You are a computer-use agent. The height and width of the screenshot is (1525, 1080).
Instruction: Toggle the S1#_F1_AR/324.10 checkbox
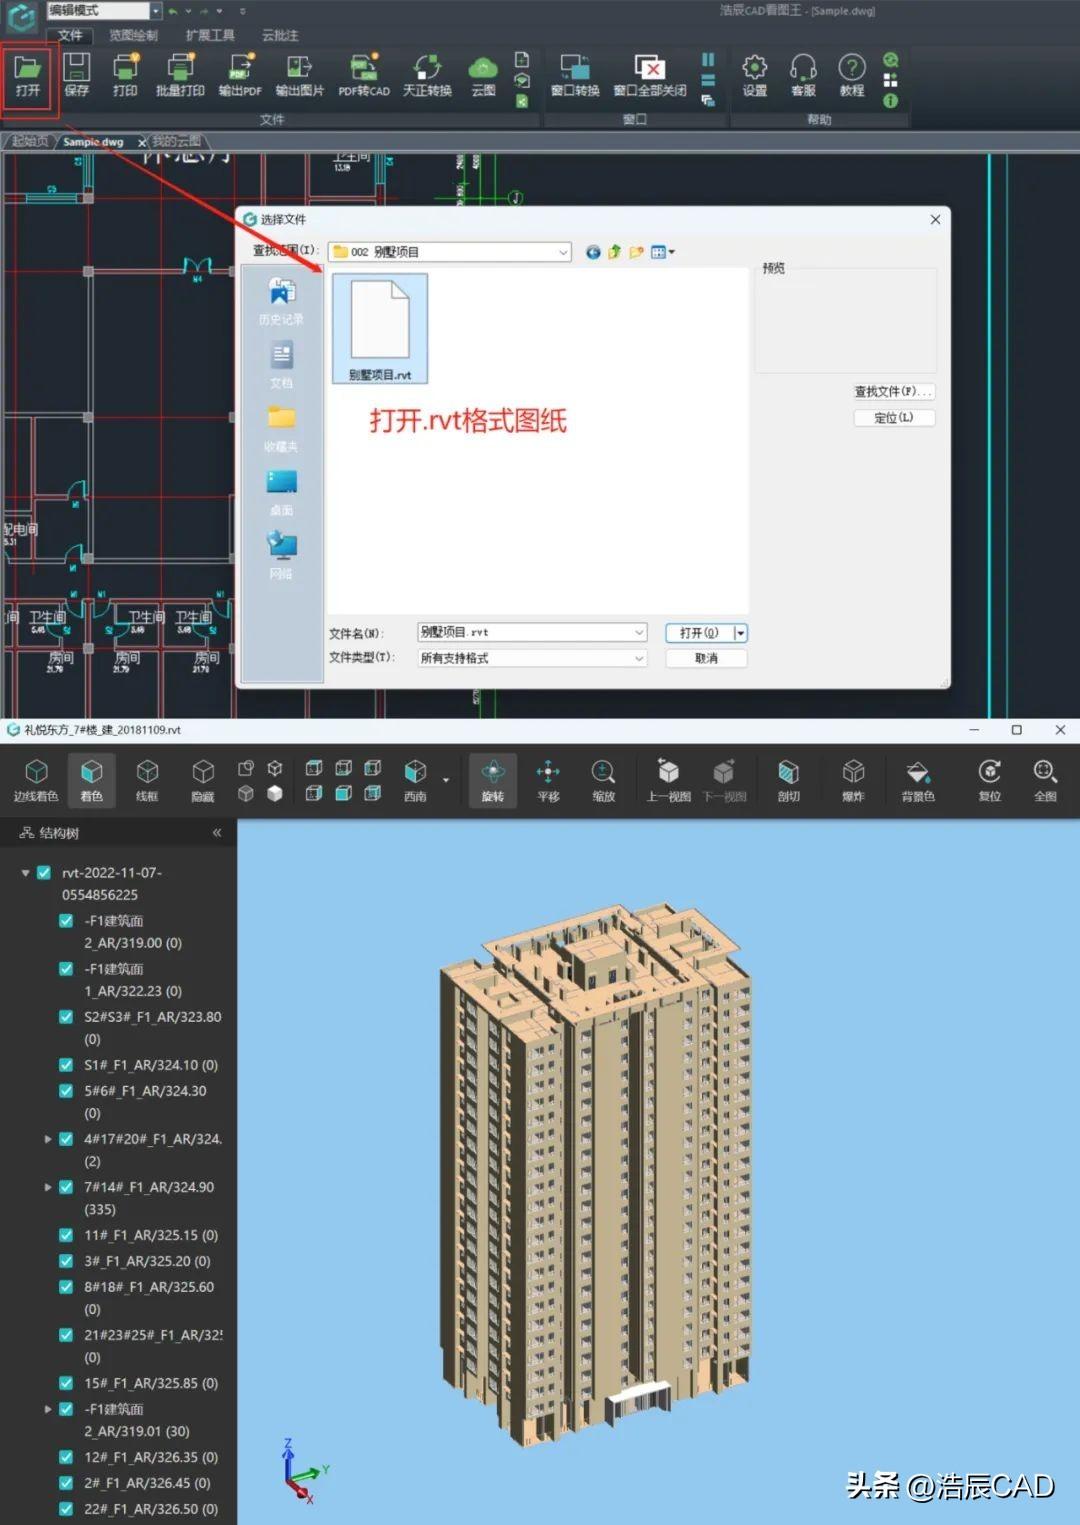(66, 1064)
